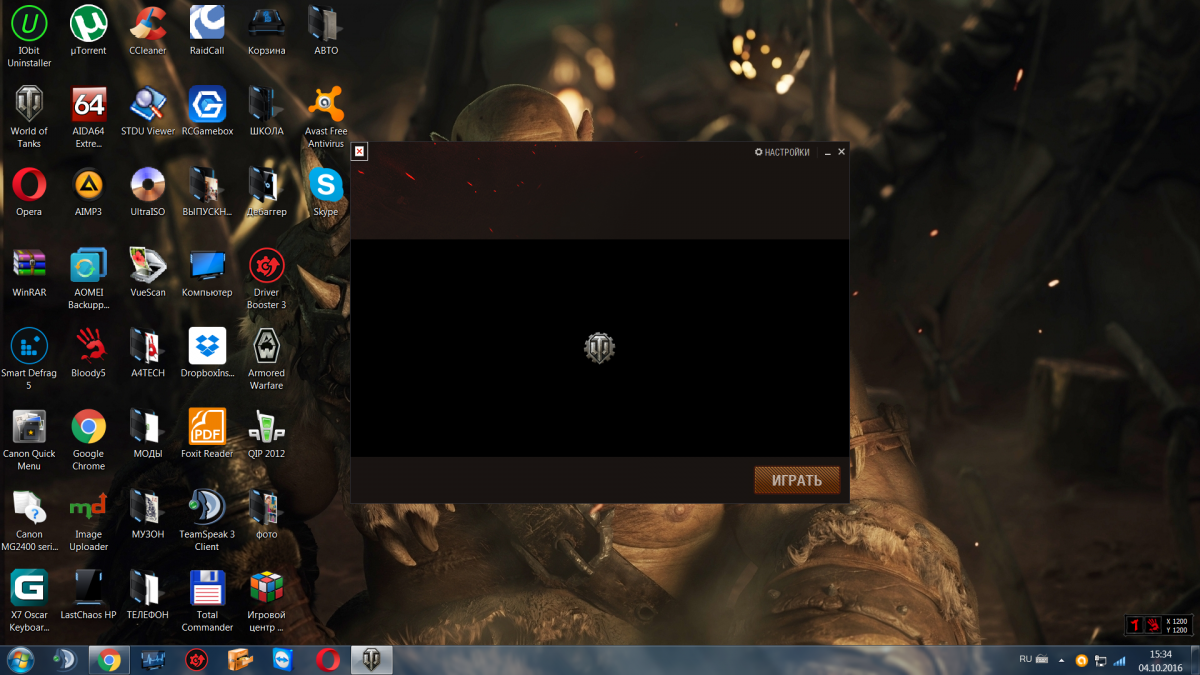Select the ШКОЛА folder on desktop
This screenshot has height=675, width=1200.
[x=266, y=112]
